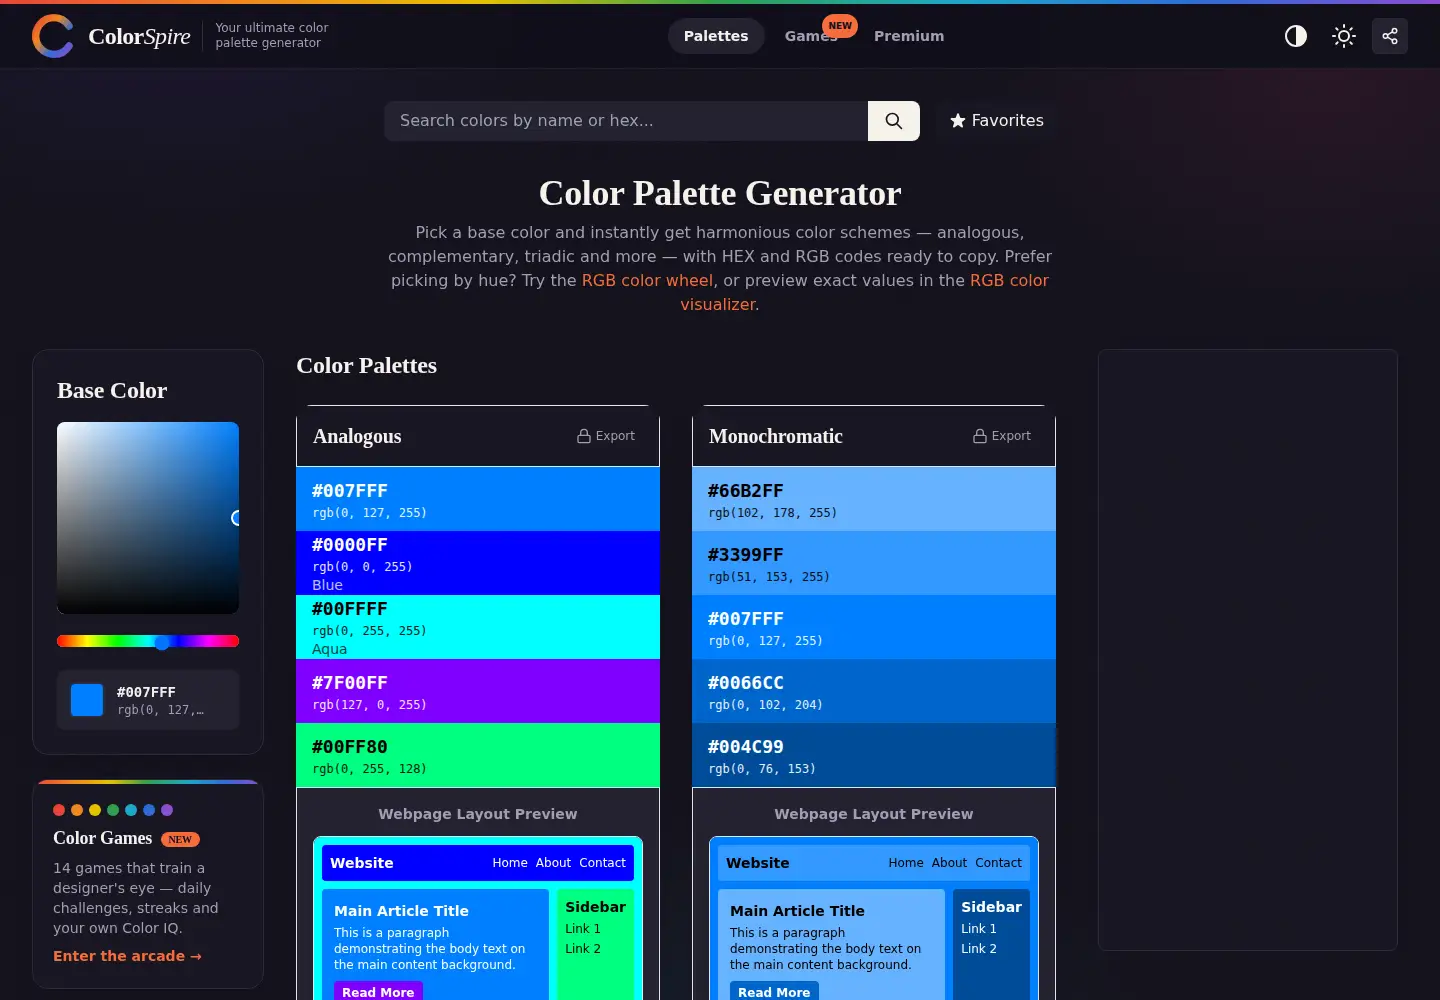Click Read More in Monochromatic preview
Viewport: 1440px width, 1000px height.
[x=774, y=992]
